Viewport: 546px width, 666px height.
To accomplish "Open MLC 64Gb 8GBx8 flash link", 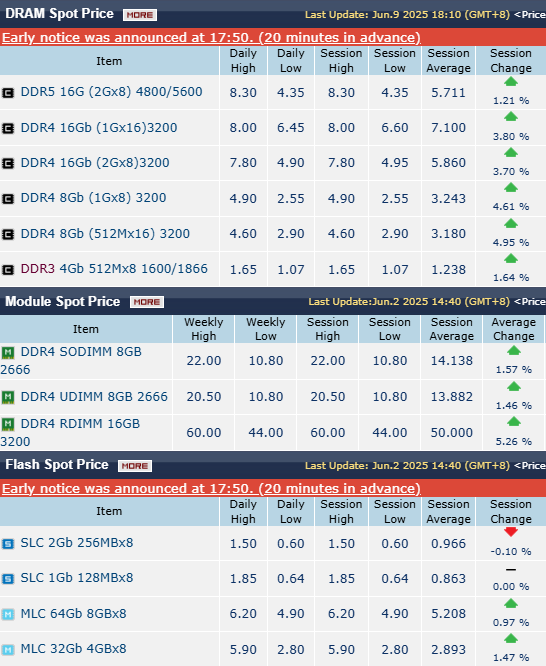I will pyautogui.click(x=74, y=614).
